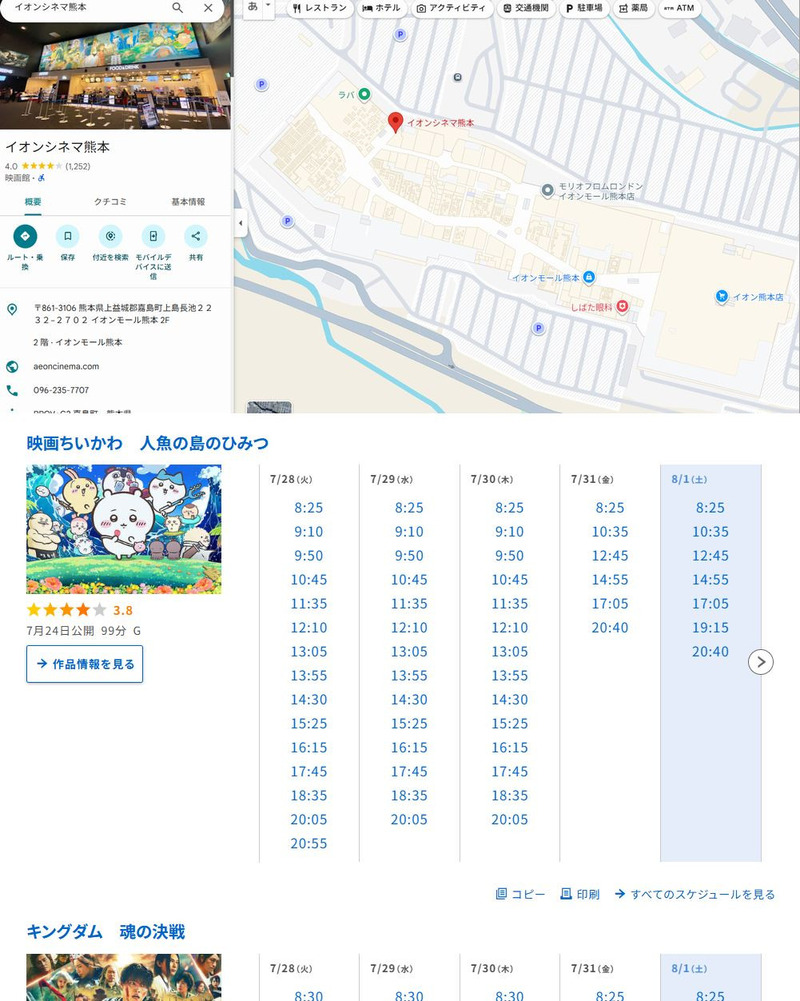Click the 付近を検索 nearby search icon
The width and height of the screenshot is (800, 1001).
point(110,236)
